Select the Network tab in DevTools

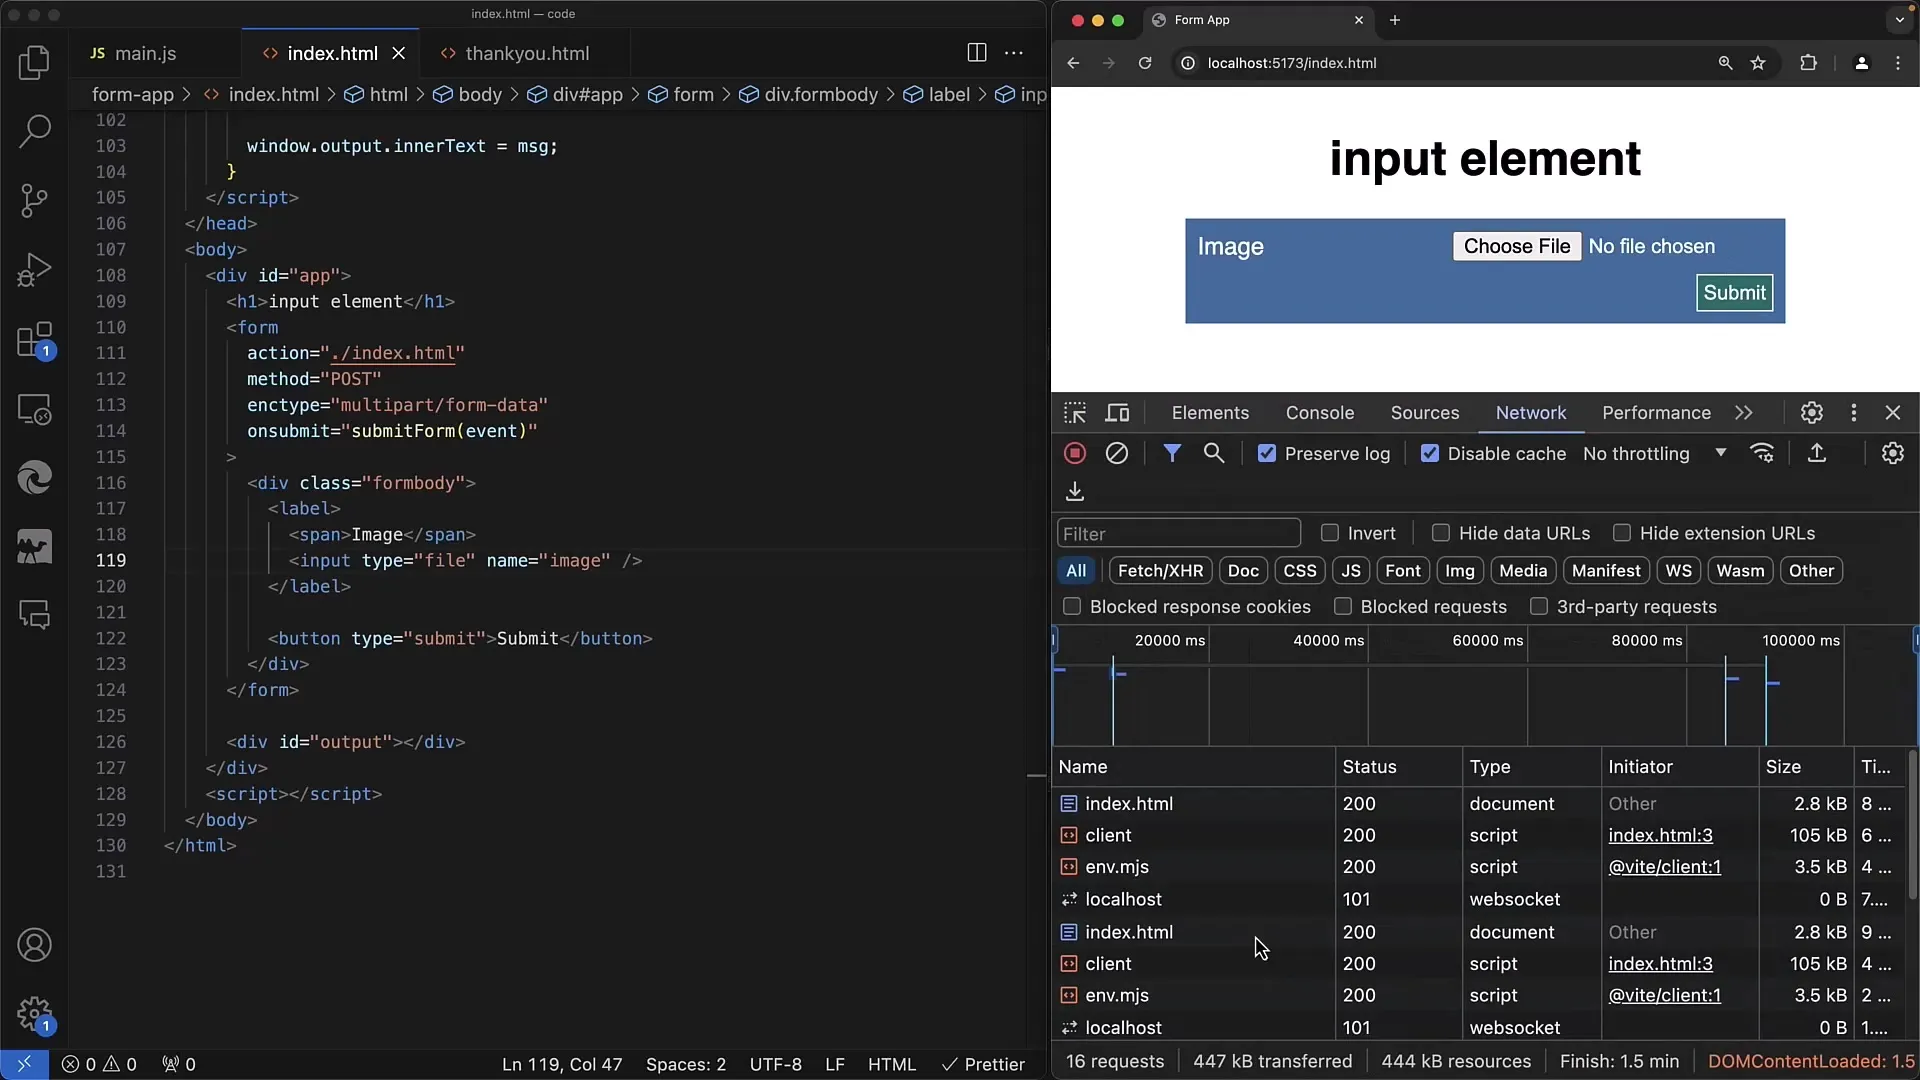(x=1531, y=413)
